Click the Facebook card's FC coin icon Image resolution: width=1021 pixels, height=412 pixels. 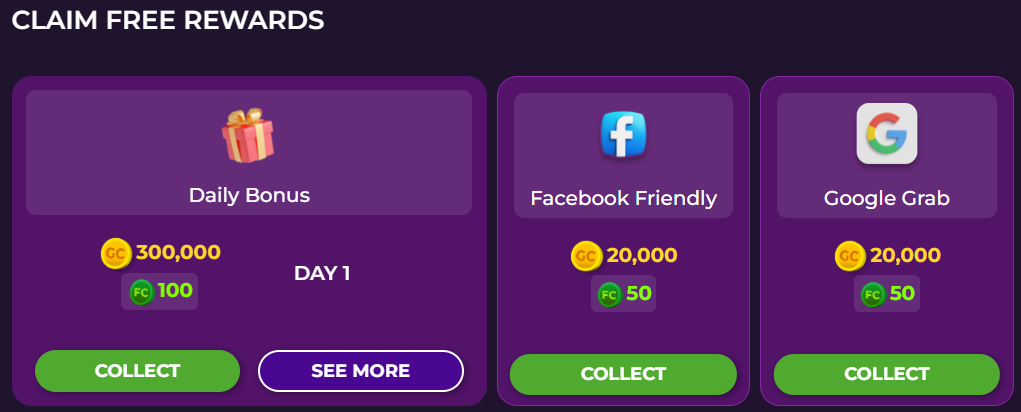click(x=610, y=295)
